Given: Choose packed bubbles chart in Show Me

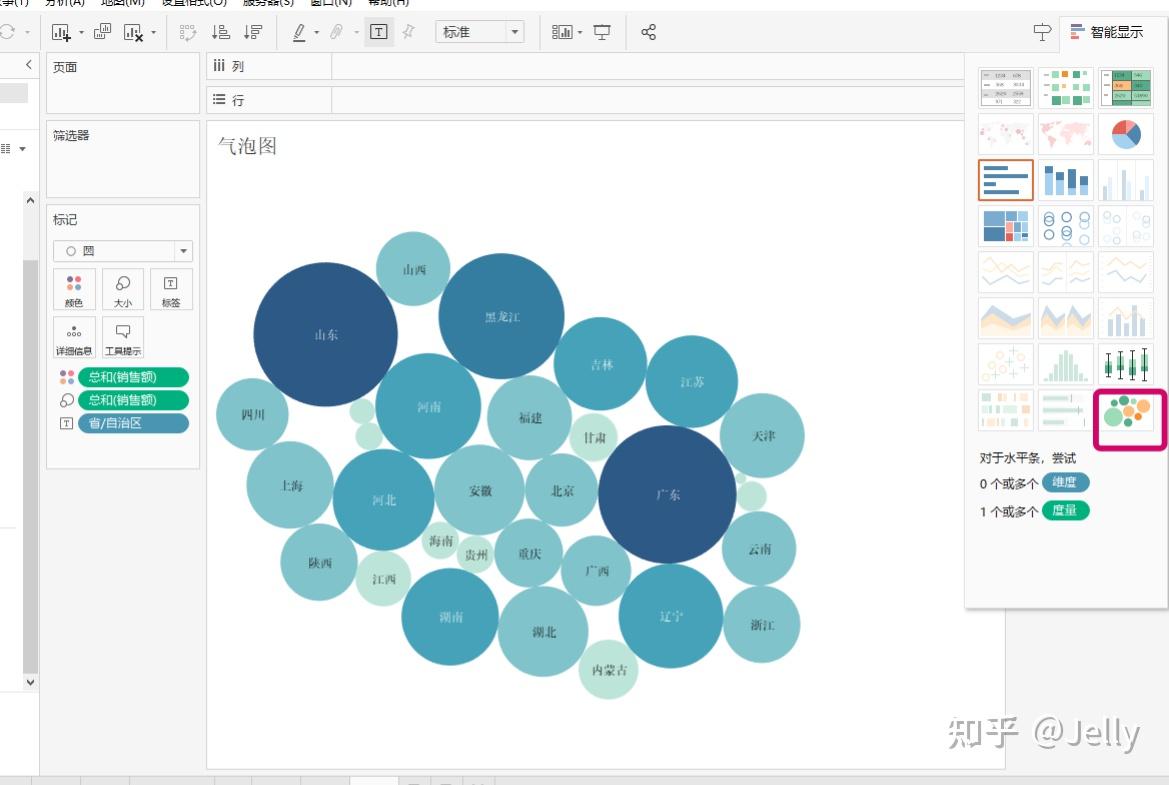Looking at the screenshot, I should pyautogui.click(x=1127, y=411).
